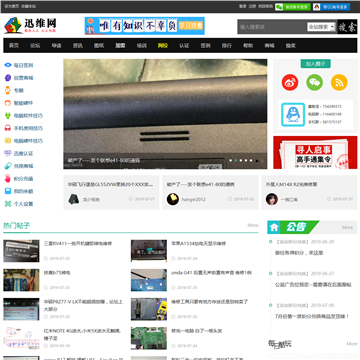Viewport: 360px width, 360px height.
Task: Open post onda G41 后置无声前置有声音
Action: (211, 273)
